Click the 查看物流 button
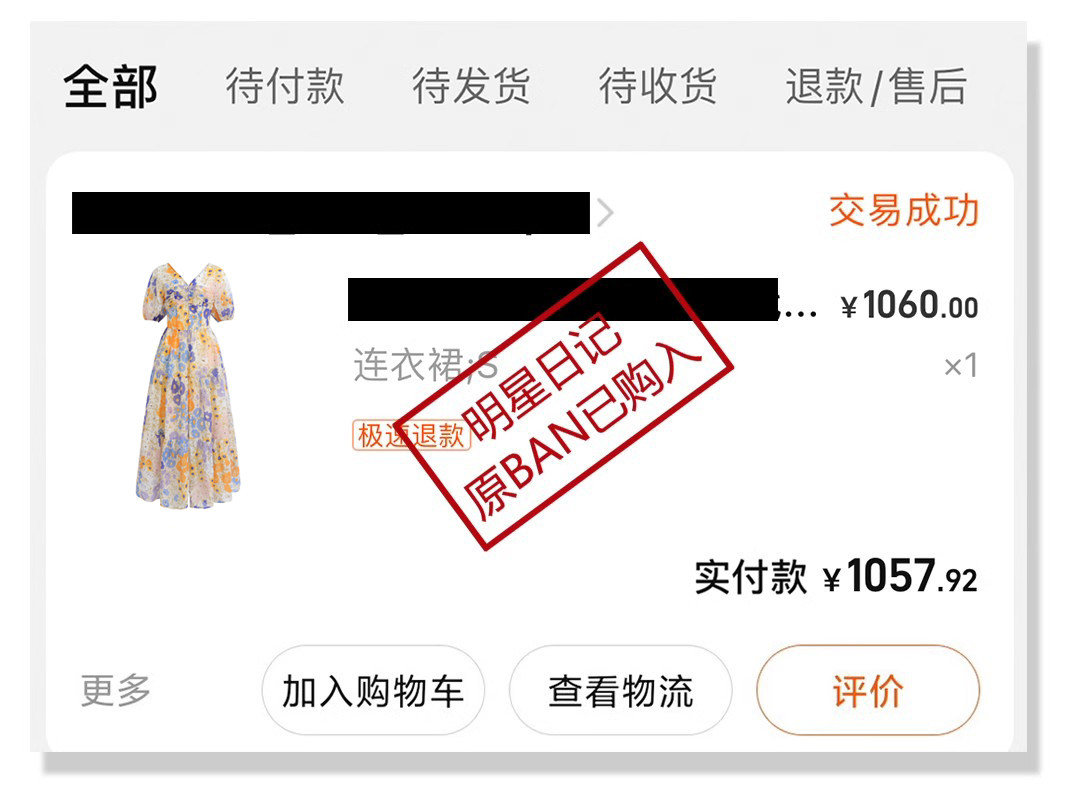This screenshot has width=1065, height=792. pos(621,690)
